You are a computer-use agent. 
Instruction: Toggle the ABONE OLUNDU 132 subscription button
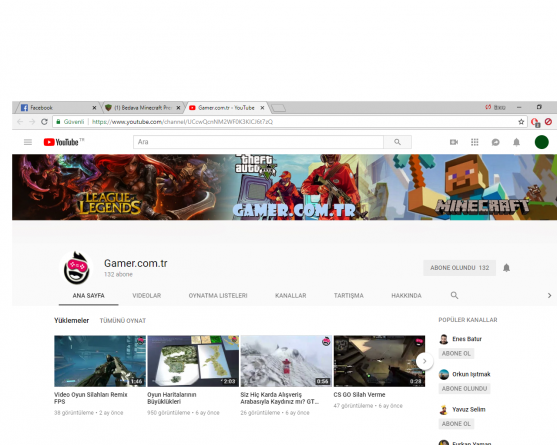click(x=459, y=268)
